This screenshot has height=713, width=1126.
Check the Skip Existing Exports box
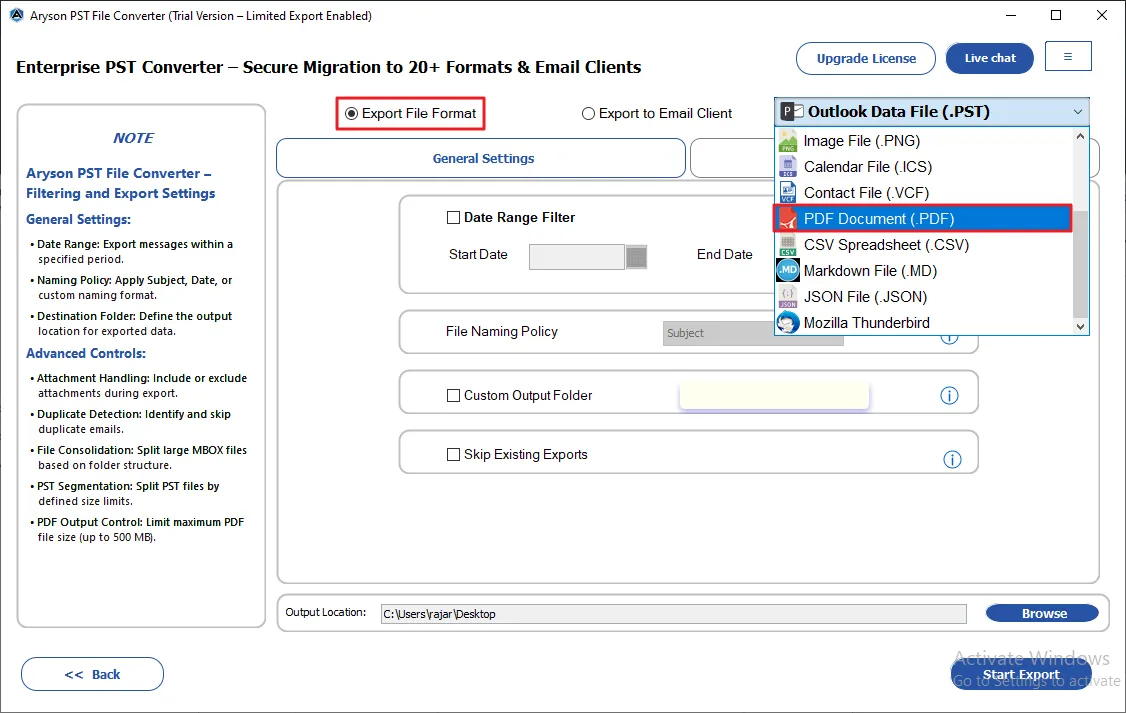[453, 455]
